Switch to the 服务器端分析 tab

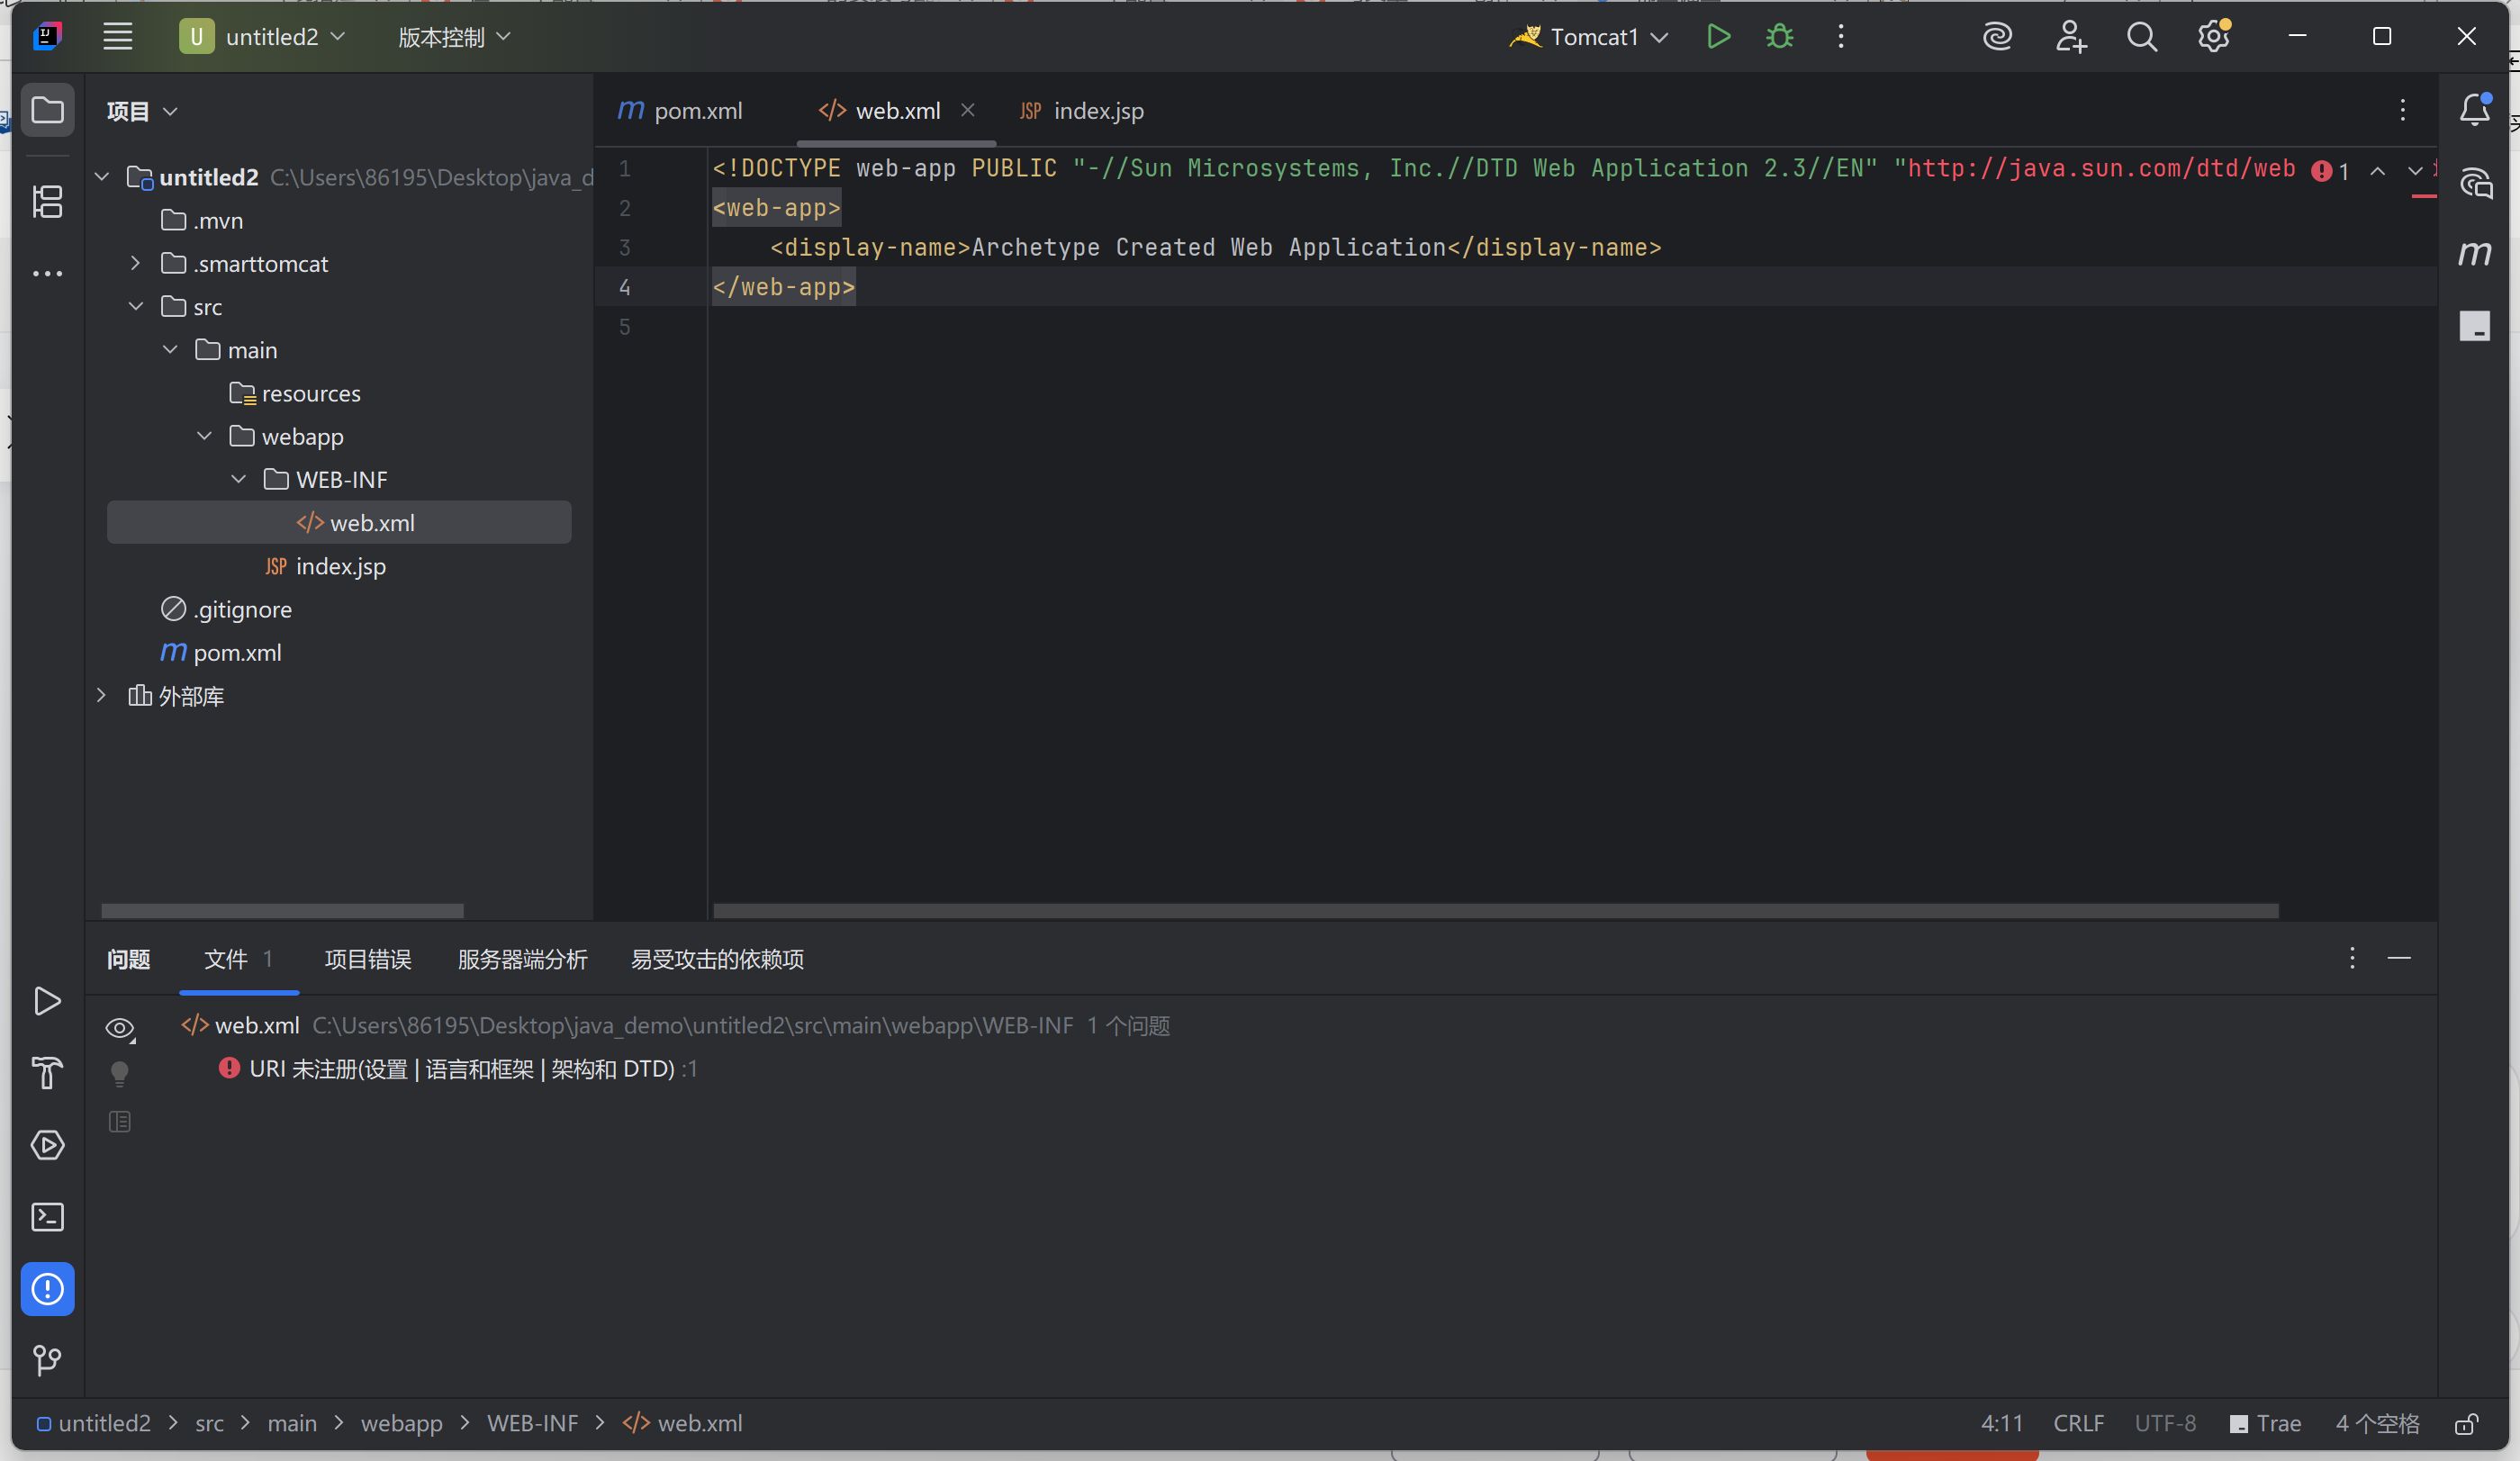coord(522,959)
